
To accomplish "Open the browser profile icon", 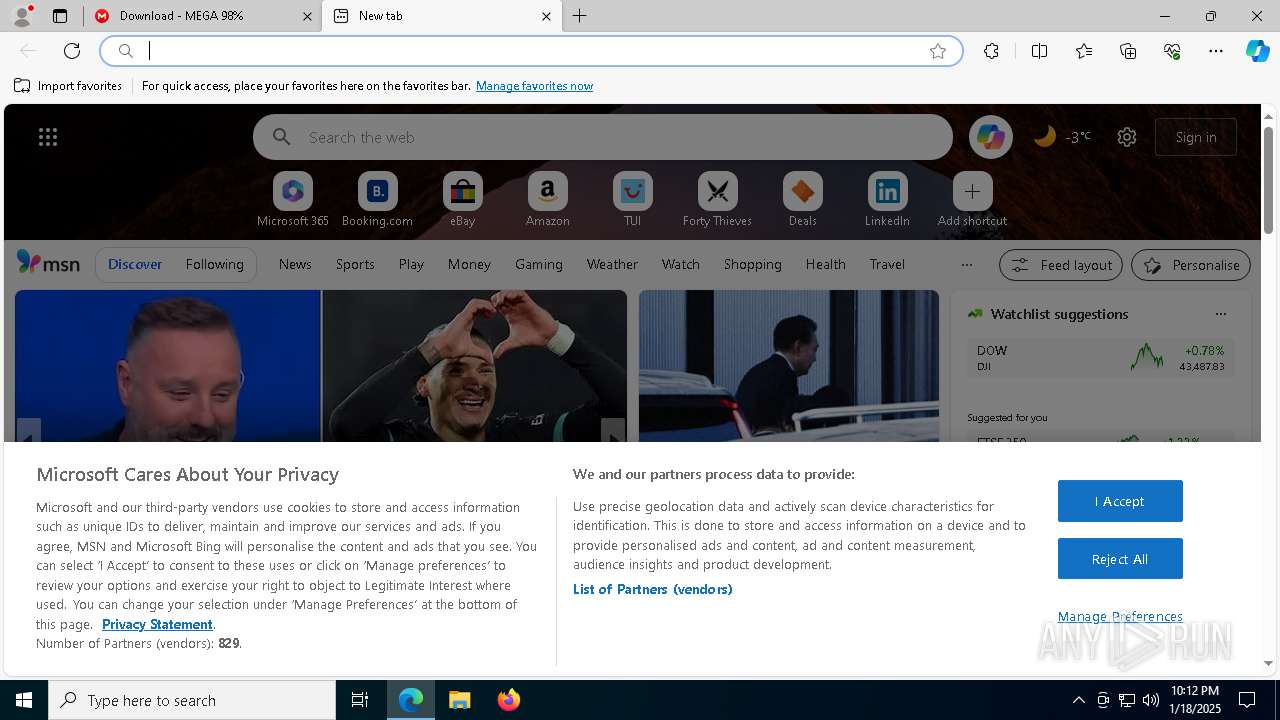I will [22, 16].
